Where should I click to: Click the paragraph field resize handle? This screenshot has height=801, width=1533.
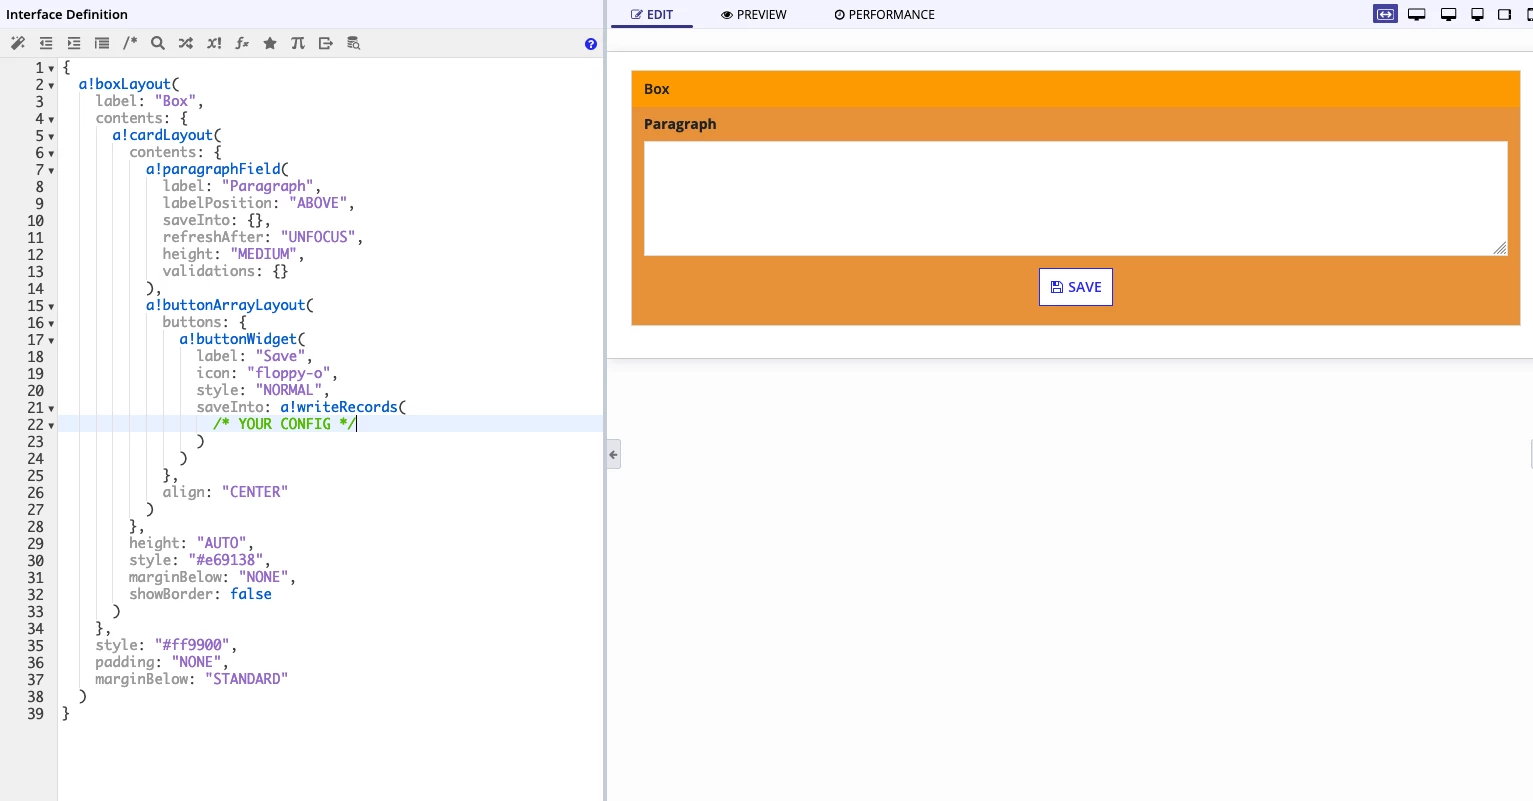(x=1500, y=248)
